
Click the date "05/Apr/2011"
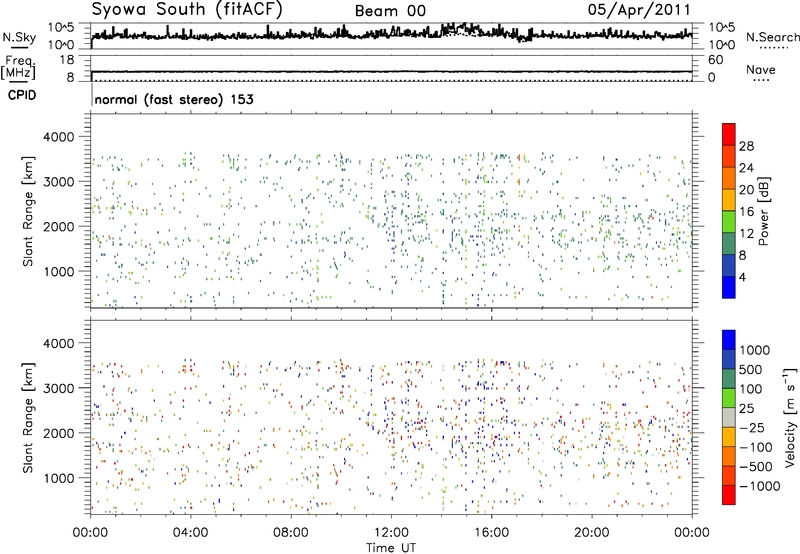click(x=639, y=10)
